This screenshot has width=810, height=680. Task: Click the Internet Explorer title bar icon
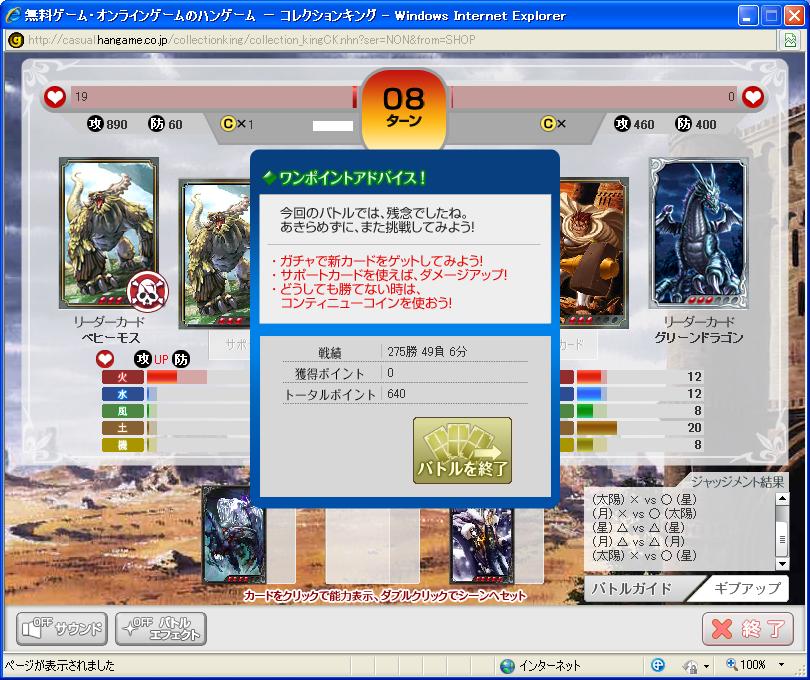13,16
